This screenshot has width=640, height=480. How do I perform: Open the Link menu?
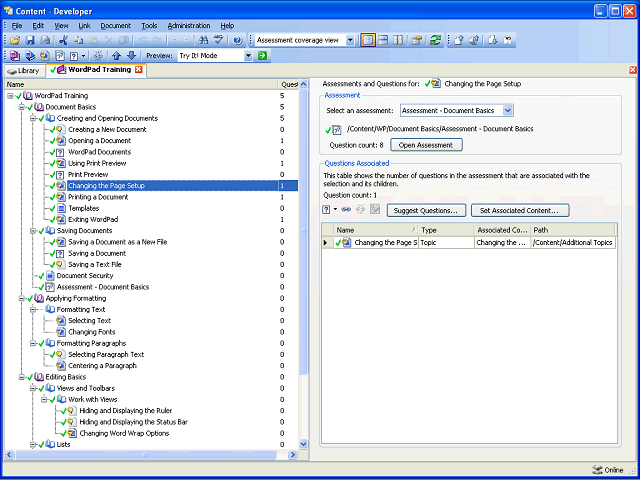84,26
